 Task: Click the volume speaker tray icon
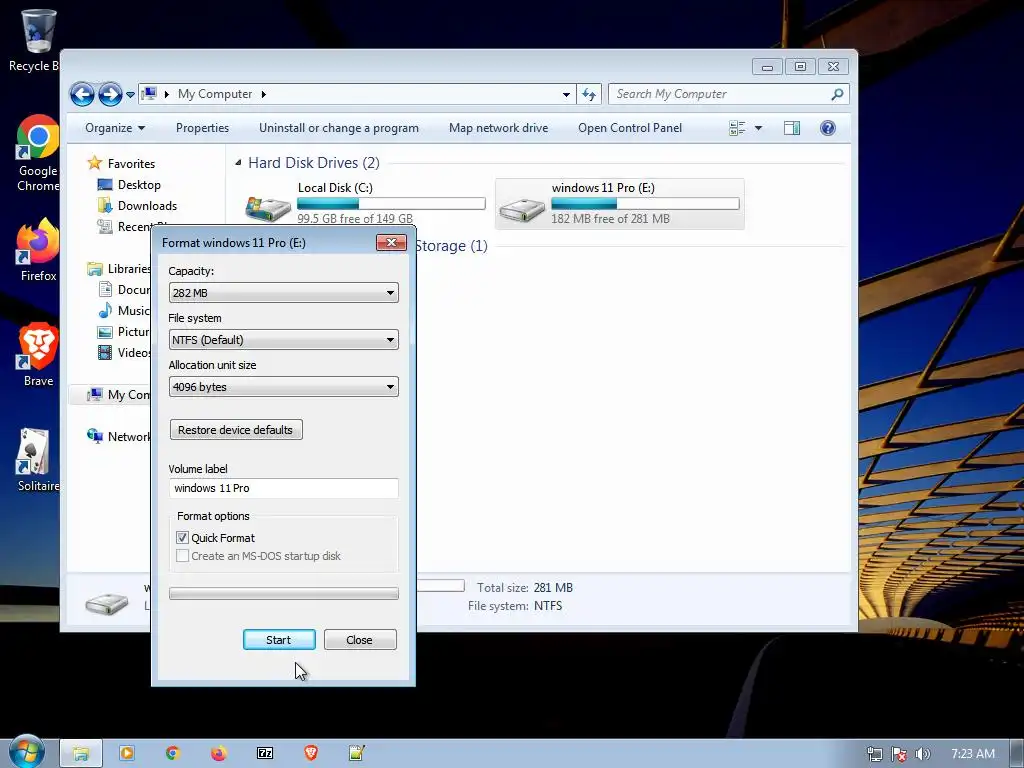coord(923,754)
